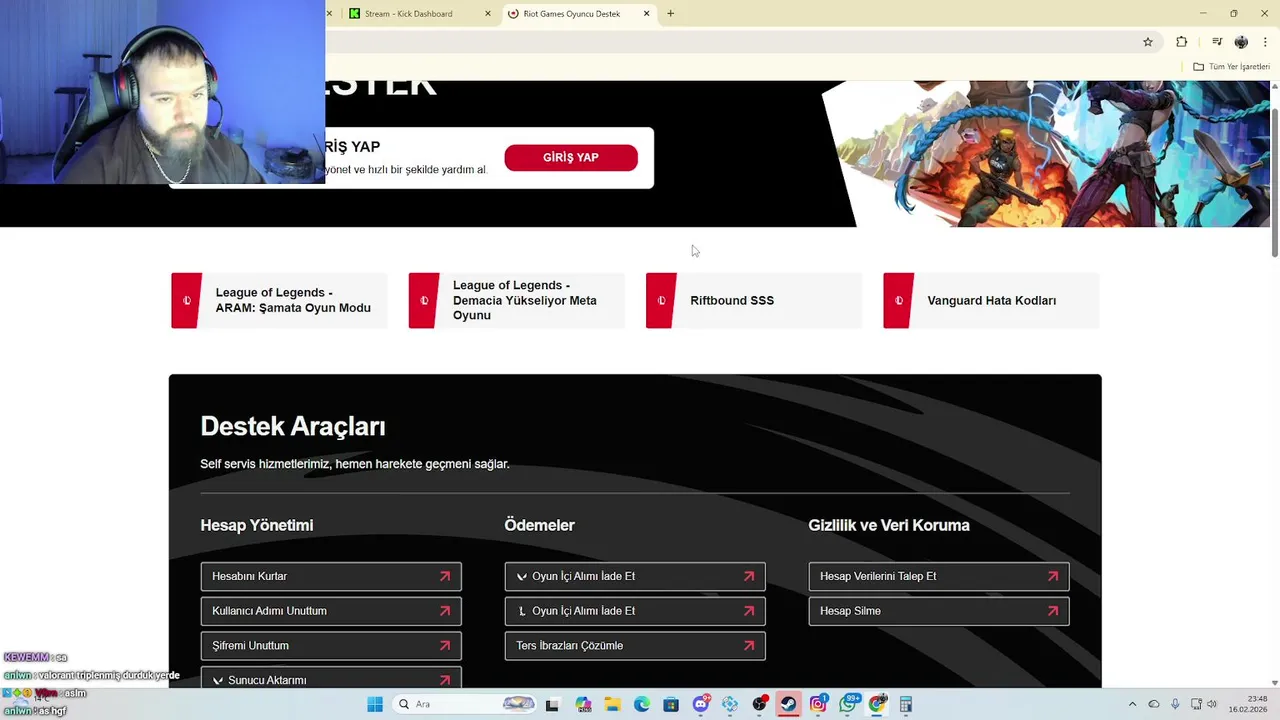Open WhatsApp from the taskbar
The image size is (1280, 720).
click(x=848, y=704)
